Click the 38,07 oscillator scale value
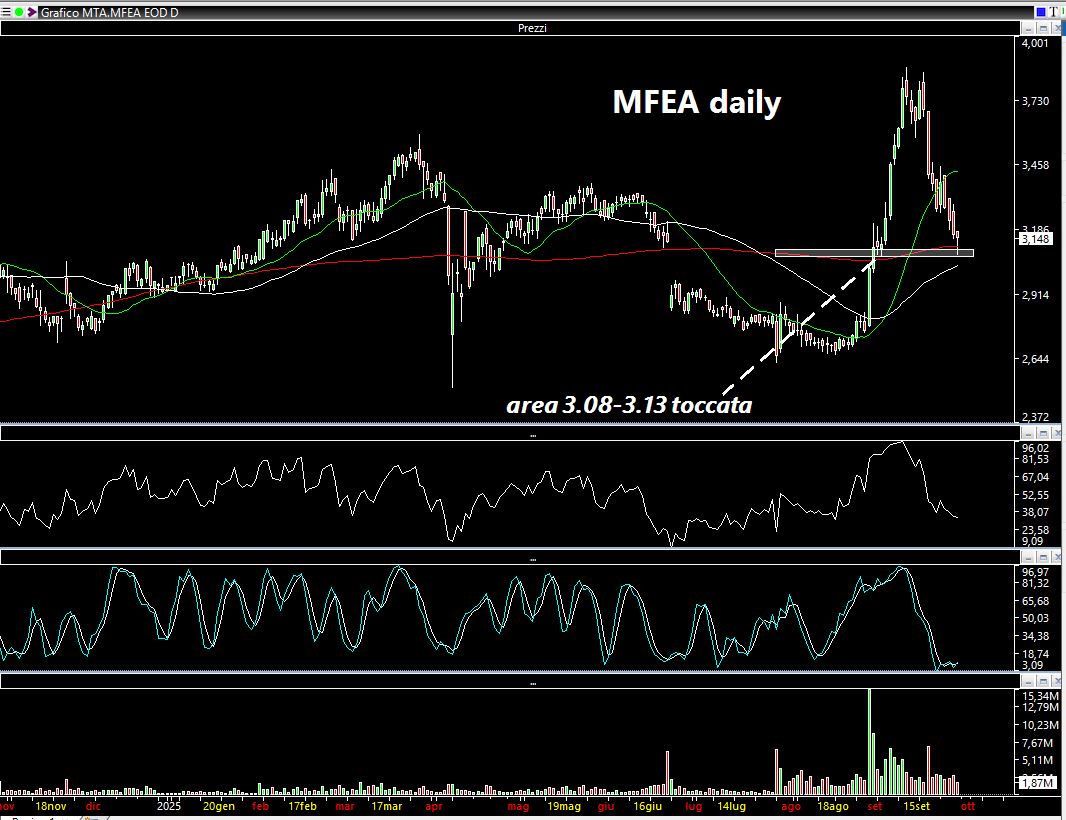 pos(1035,513)
